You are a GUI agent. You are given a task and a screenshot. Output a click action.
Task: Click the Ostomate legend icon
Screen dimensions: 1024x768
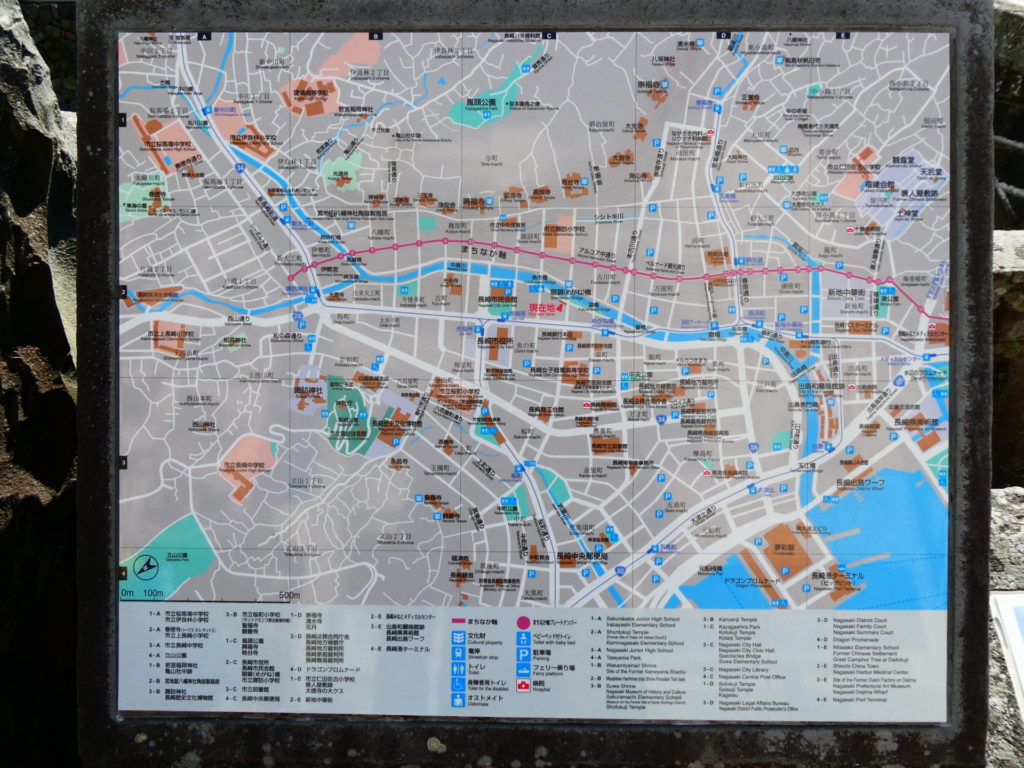point(457,698)
